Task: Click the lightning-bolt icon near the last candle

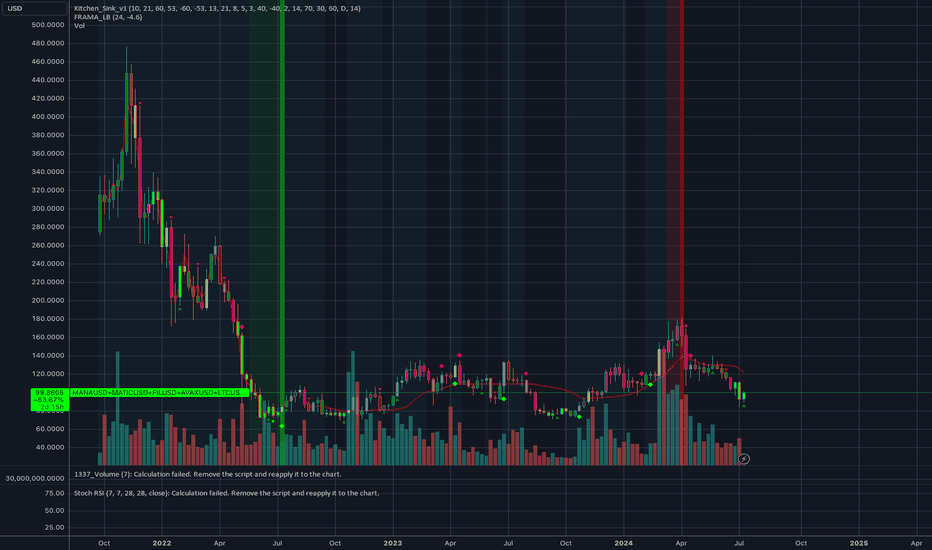Action: tap(744, 459)
